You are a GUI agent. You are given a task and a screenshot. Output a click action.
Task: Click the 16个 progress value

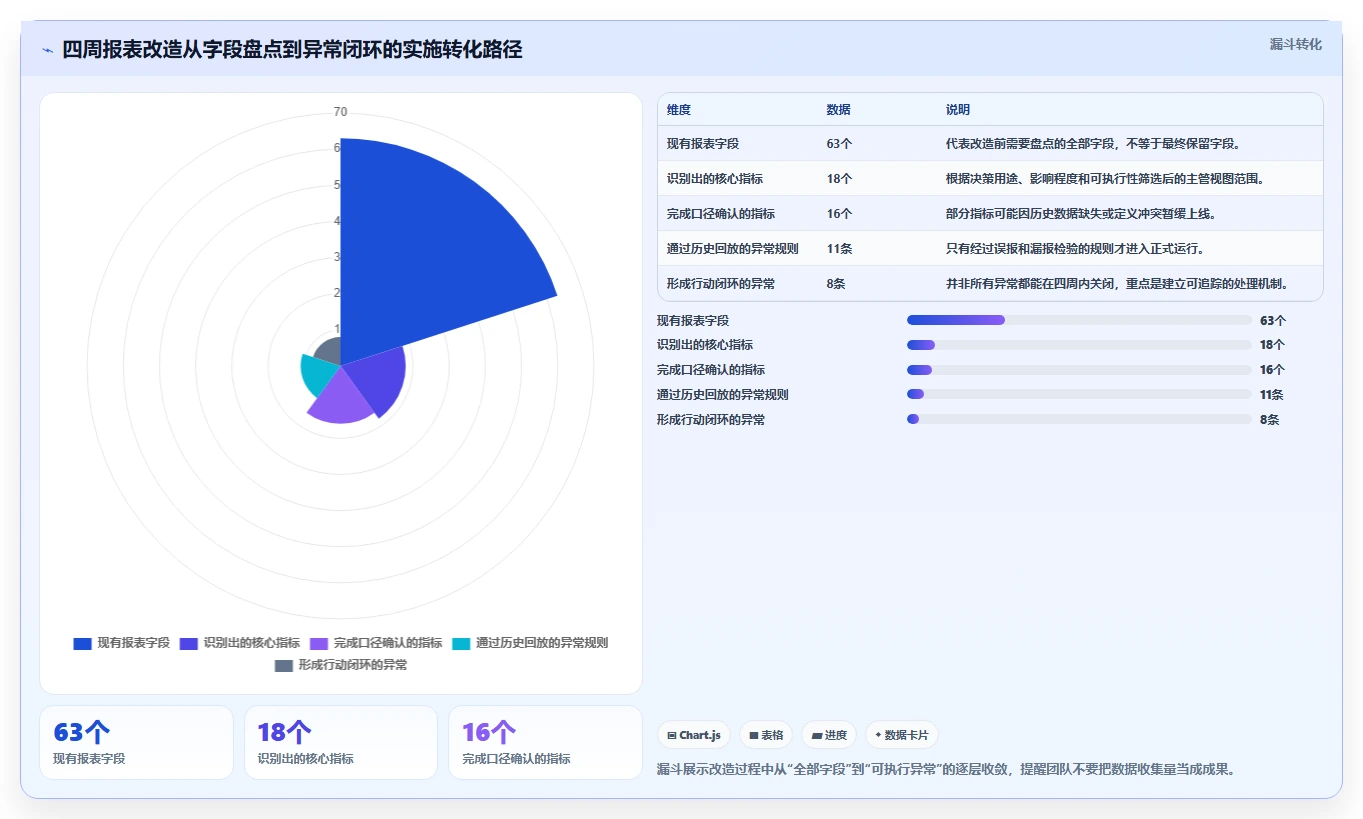[x=1273, y=370]
